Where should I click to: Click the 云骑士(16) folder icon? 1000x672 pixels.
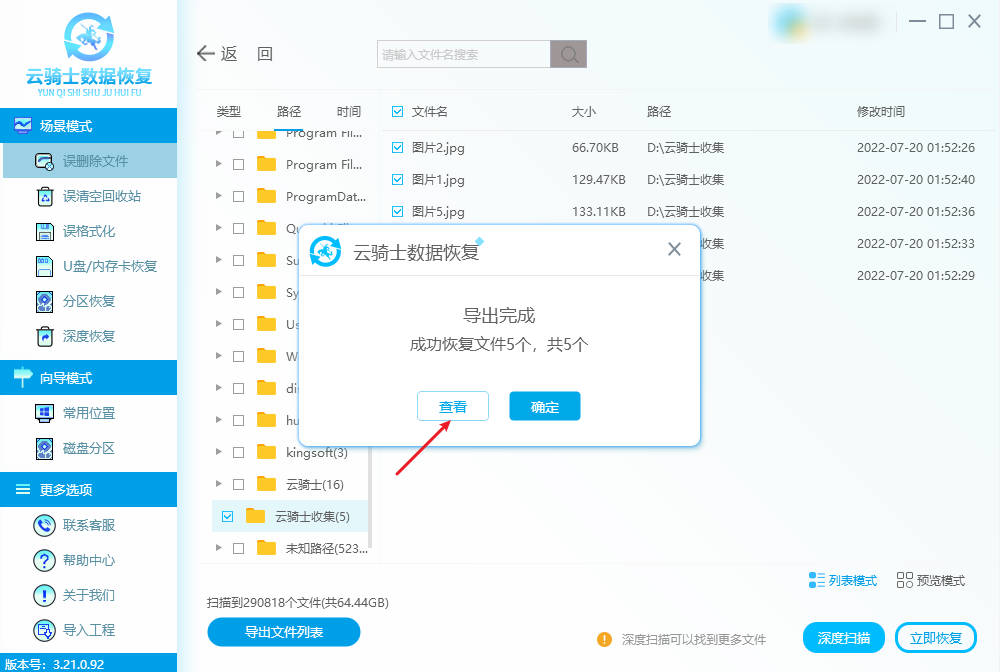click(x=267, y=484)
